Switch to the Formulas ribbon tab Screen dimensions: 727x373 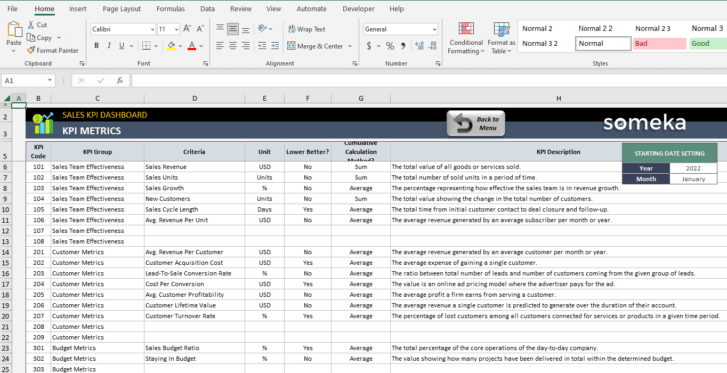click(x=170, y=9)
